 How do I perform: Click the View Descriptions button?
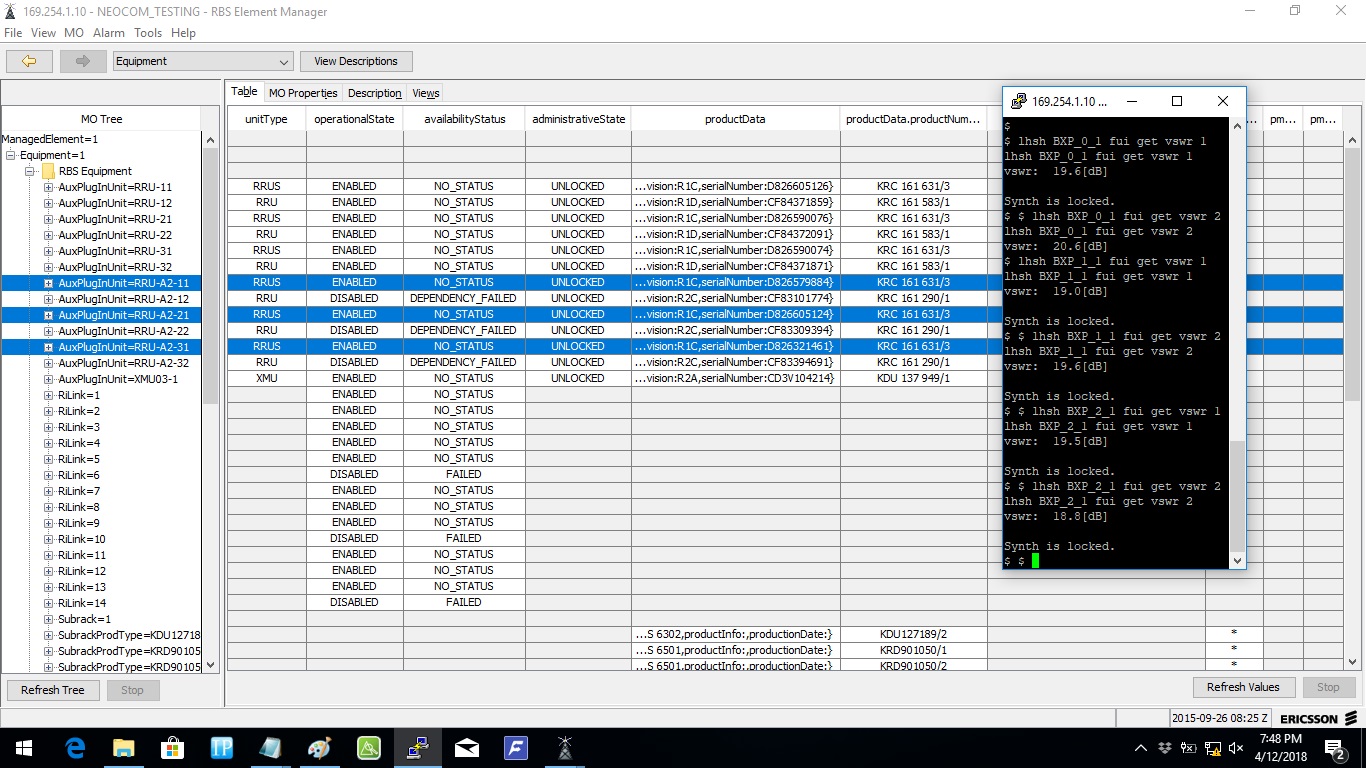pos(356,61)
